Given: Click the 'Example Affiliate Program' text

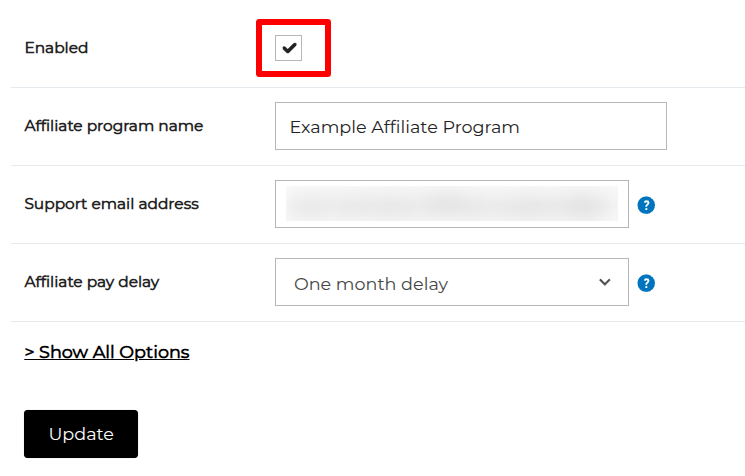Looking at the screenshot, I should pyautogui.click(x=404, y=127).
